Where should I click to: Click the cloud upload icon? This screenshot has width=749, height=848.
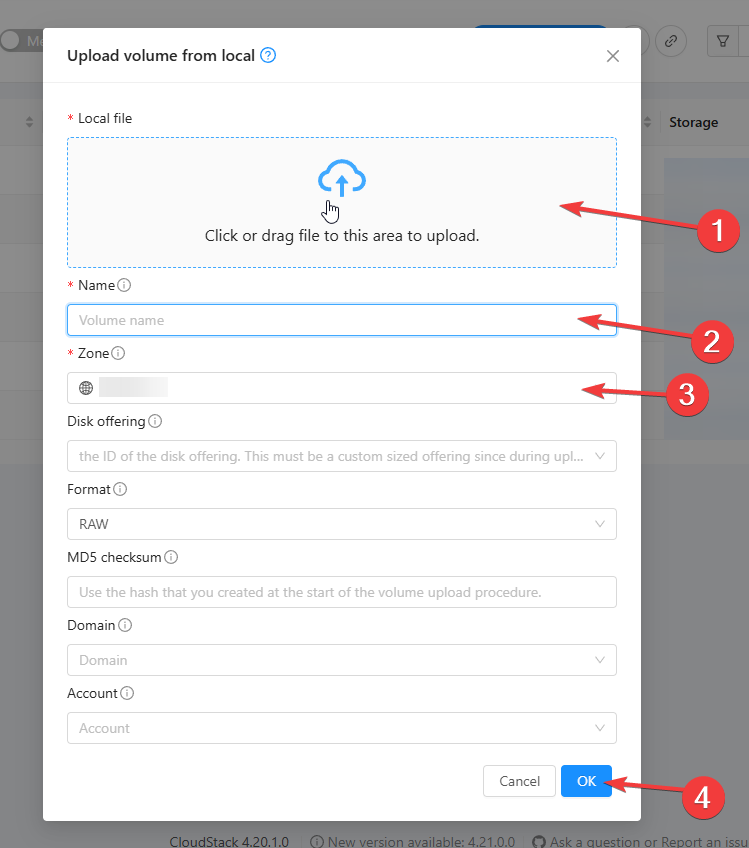tap(342, 178)
